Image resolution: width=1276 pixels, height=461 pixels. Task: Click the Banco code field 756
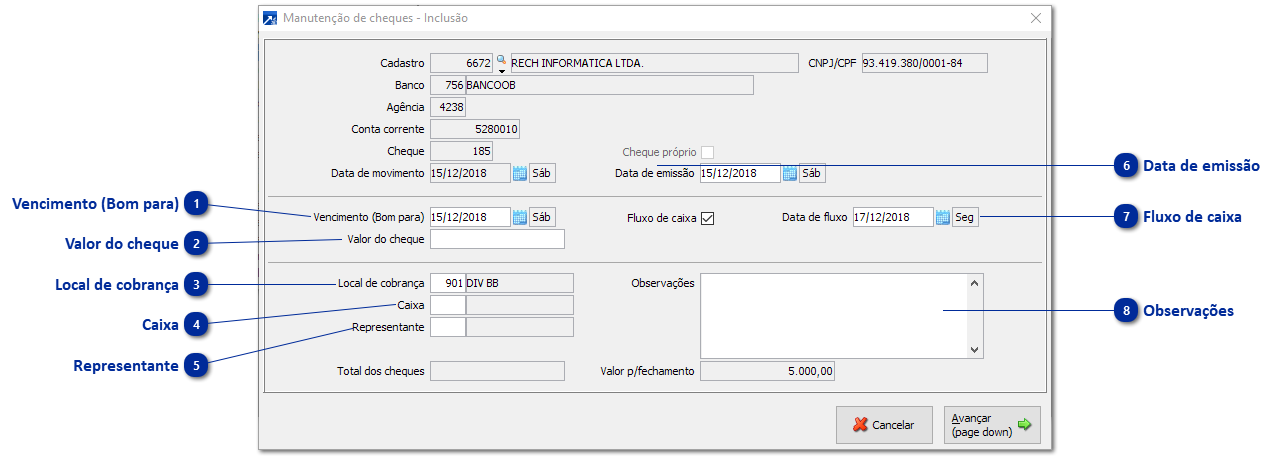click(x=447, y=85)
